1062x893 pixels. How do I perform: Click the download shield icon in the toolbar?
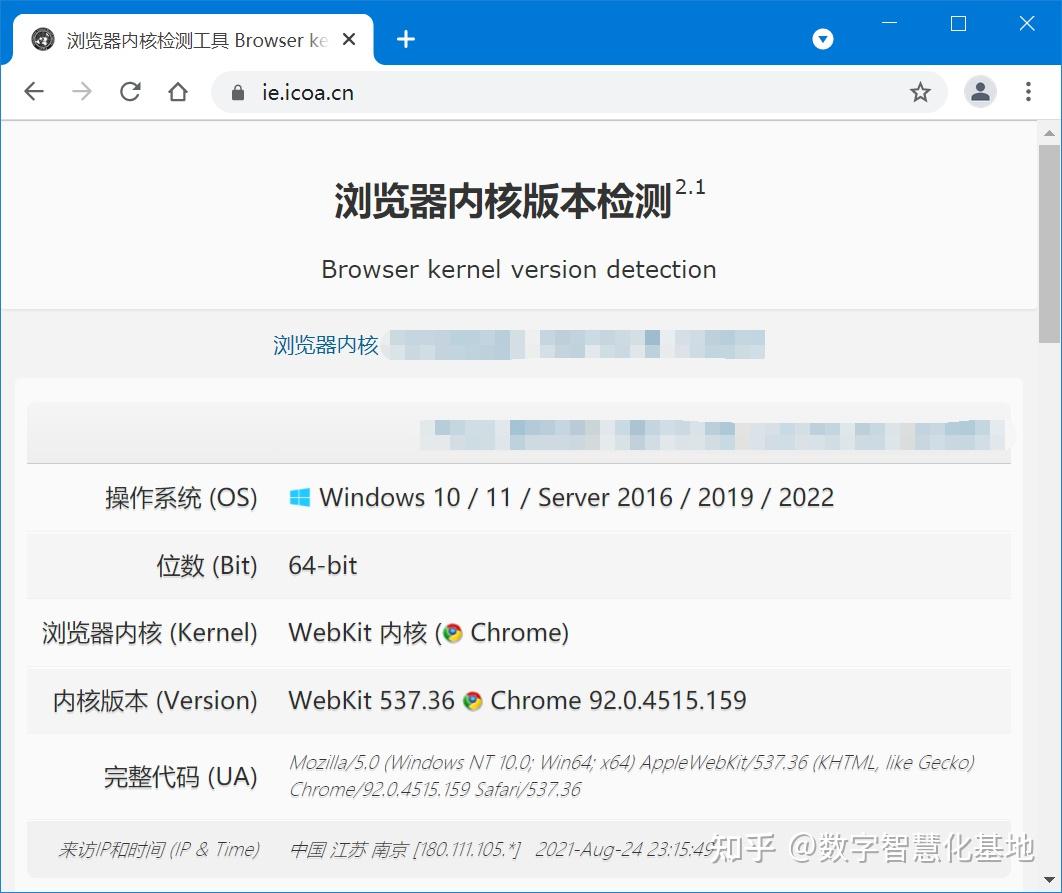[822, 39]
